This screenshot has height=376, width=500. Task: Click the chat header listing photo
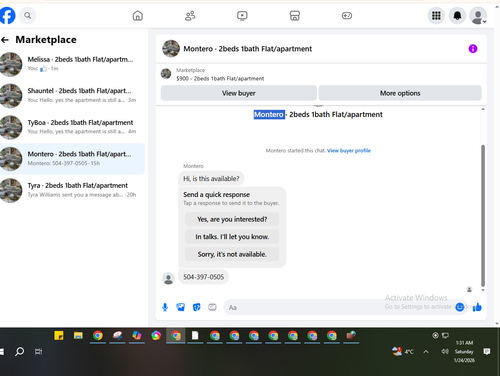[171, 49]
